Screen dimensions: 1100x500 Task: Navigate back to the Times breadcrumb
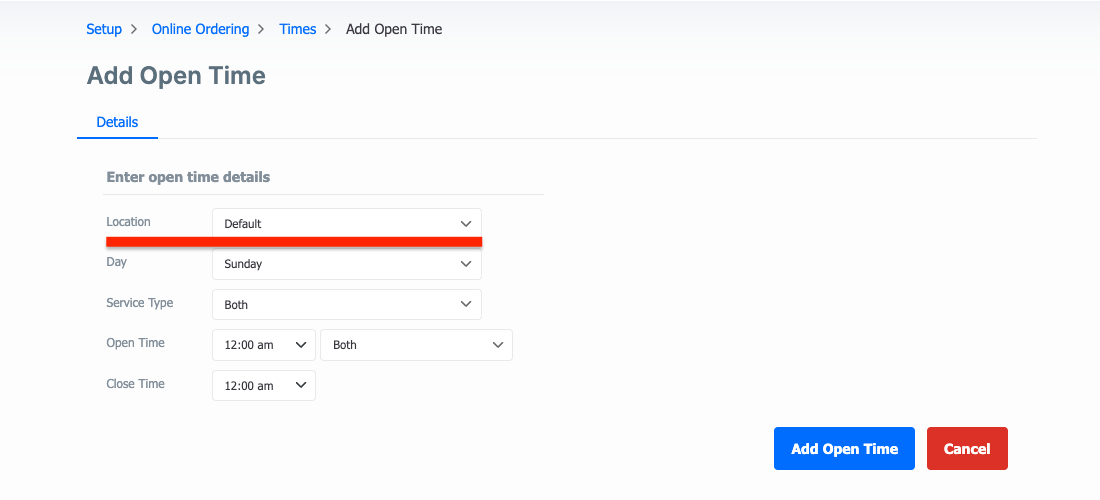[x=297, y=29]
